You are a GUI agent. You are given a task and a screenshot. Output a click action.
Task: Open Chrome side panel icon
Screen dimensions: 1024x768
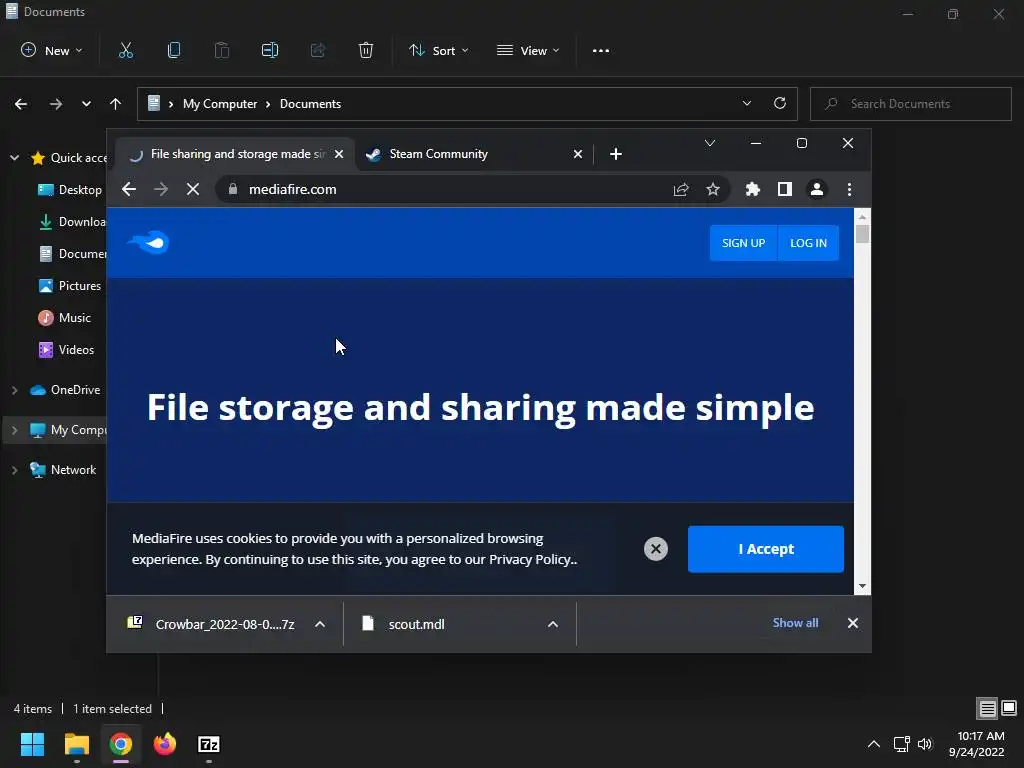click(x=785, y=189)
